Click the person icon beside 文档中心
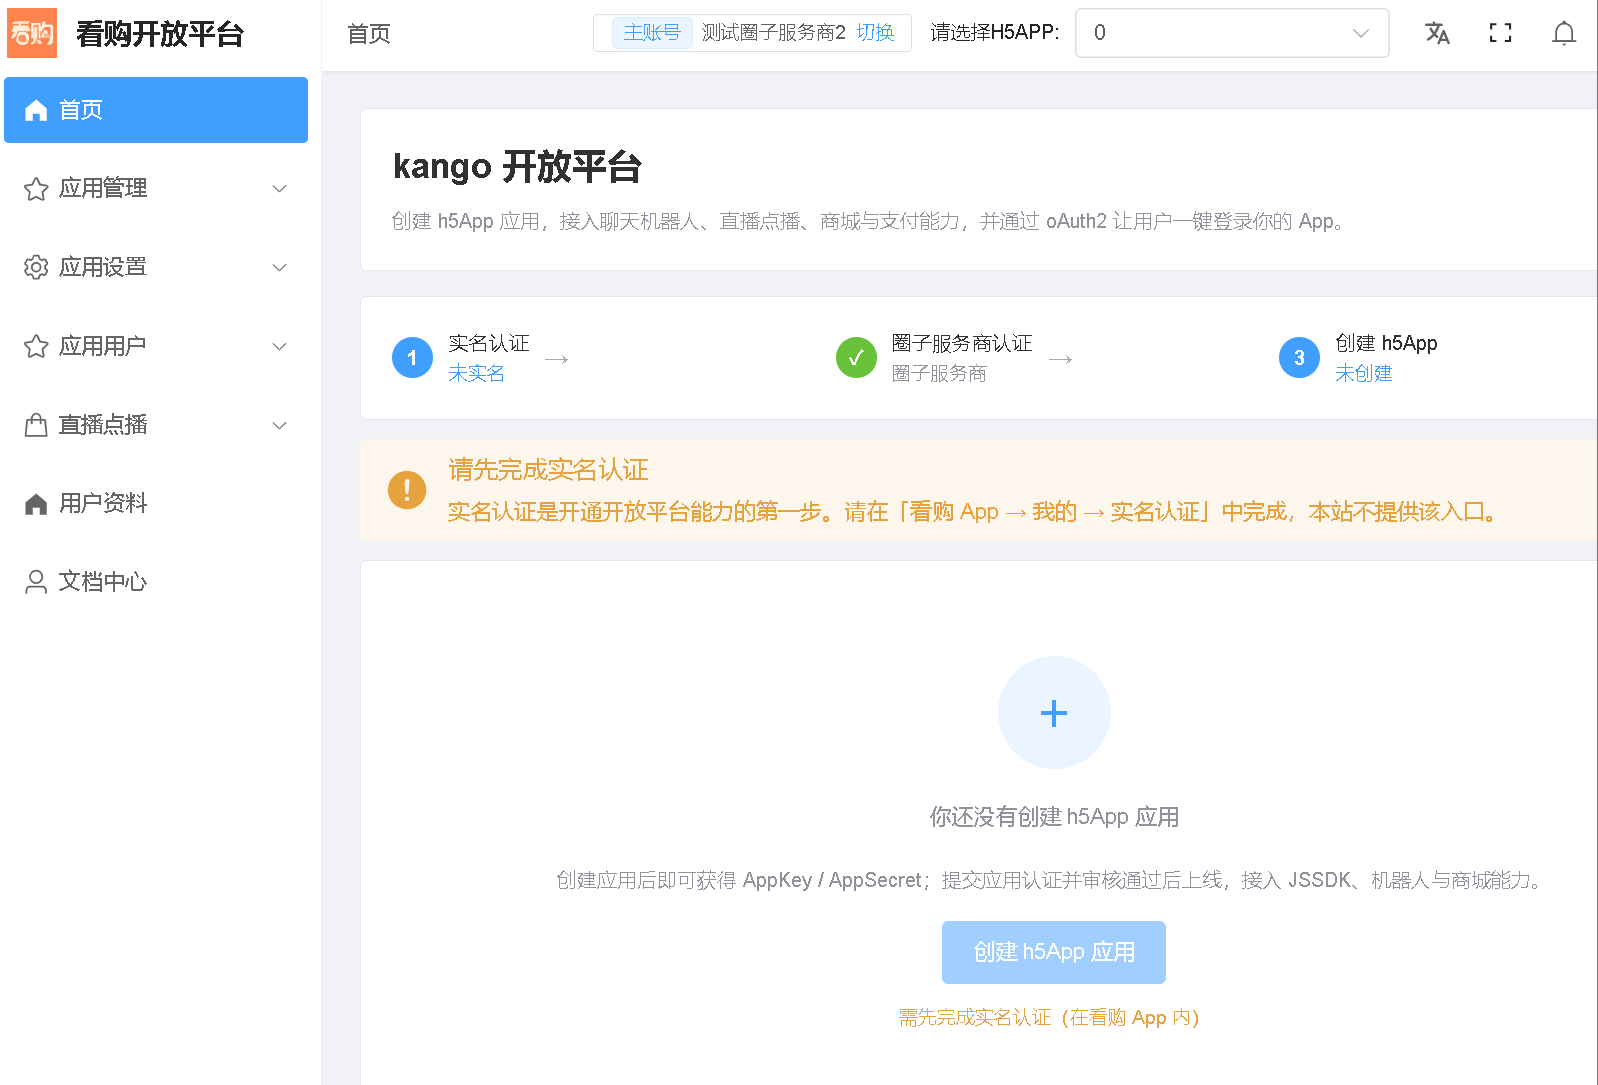This screenshot has width=1598, height=1085. (36, 582)
